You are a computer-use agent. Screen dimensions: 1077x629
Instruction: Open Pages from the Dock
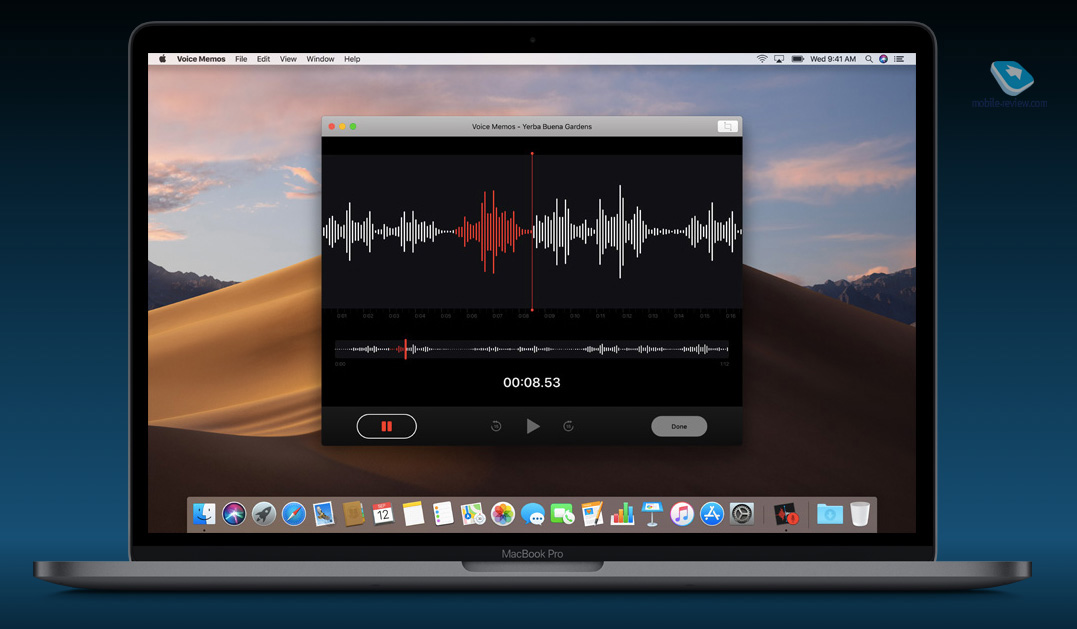pos(592,514)
